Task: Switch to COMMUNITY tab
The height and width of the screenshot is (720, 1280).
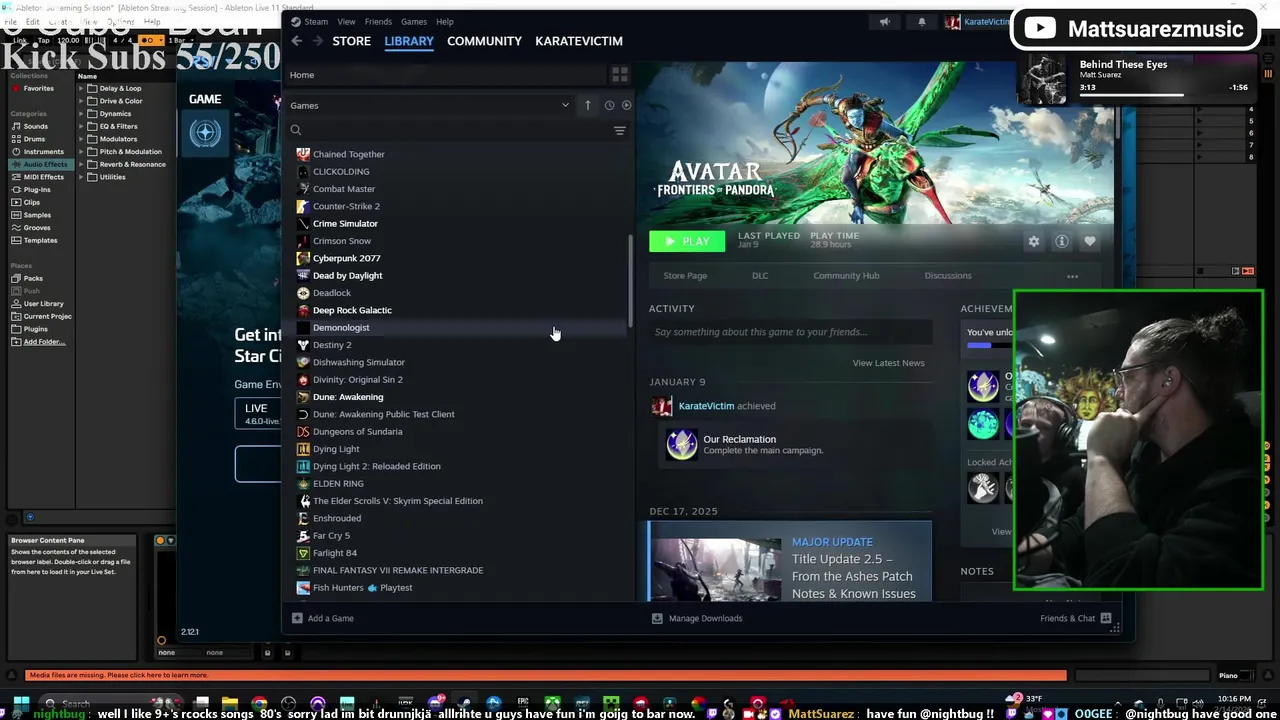Action: click(484, 41)
